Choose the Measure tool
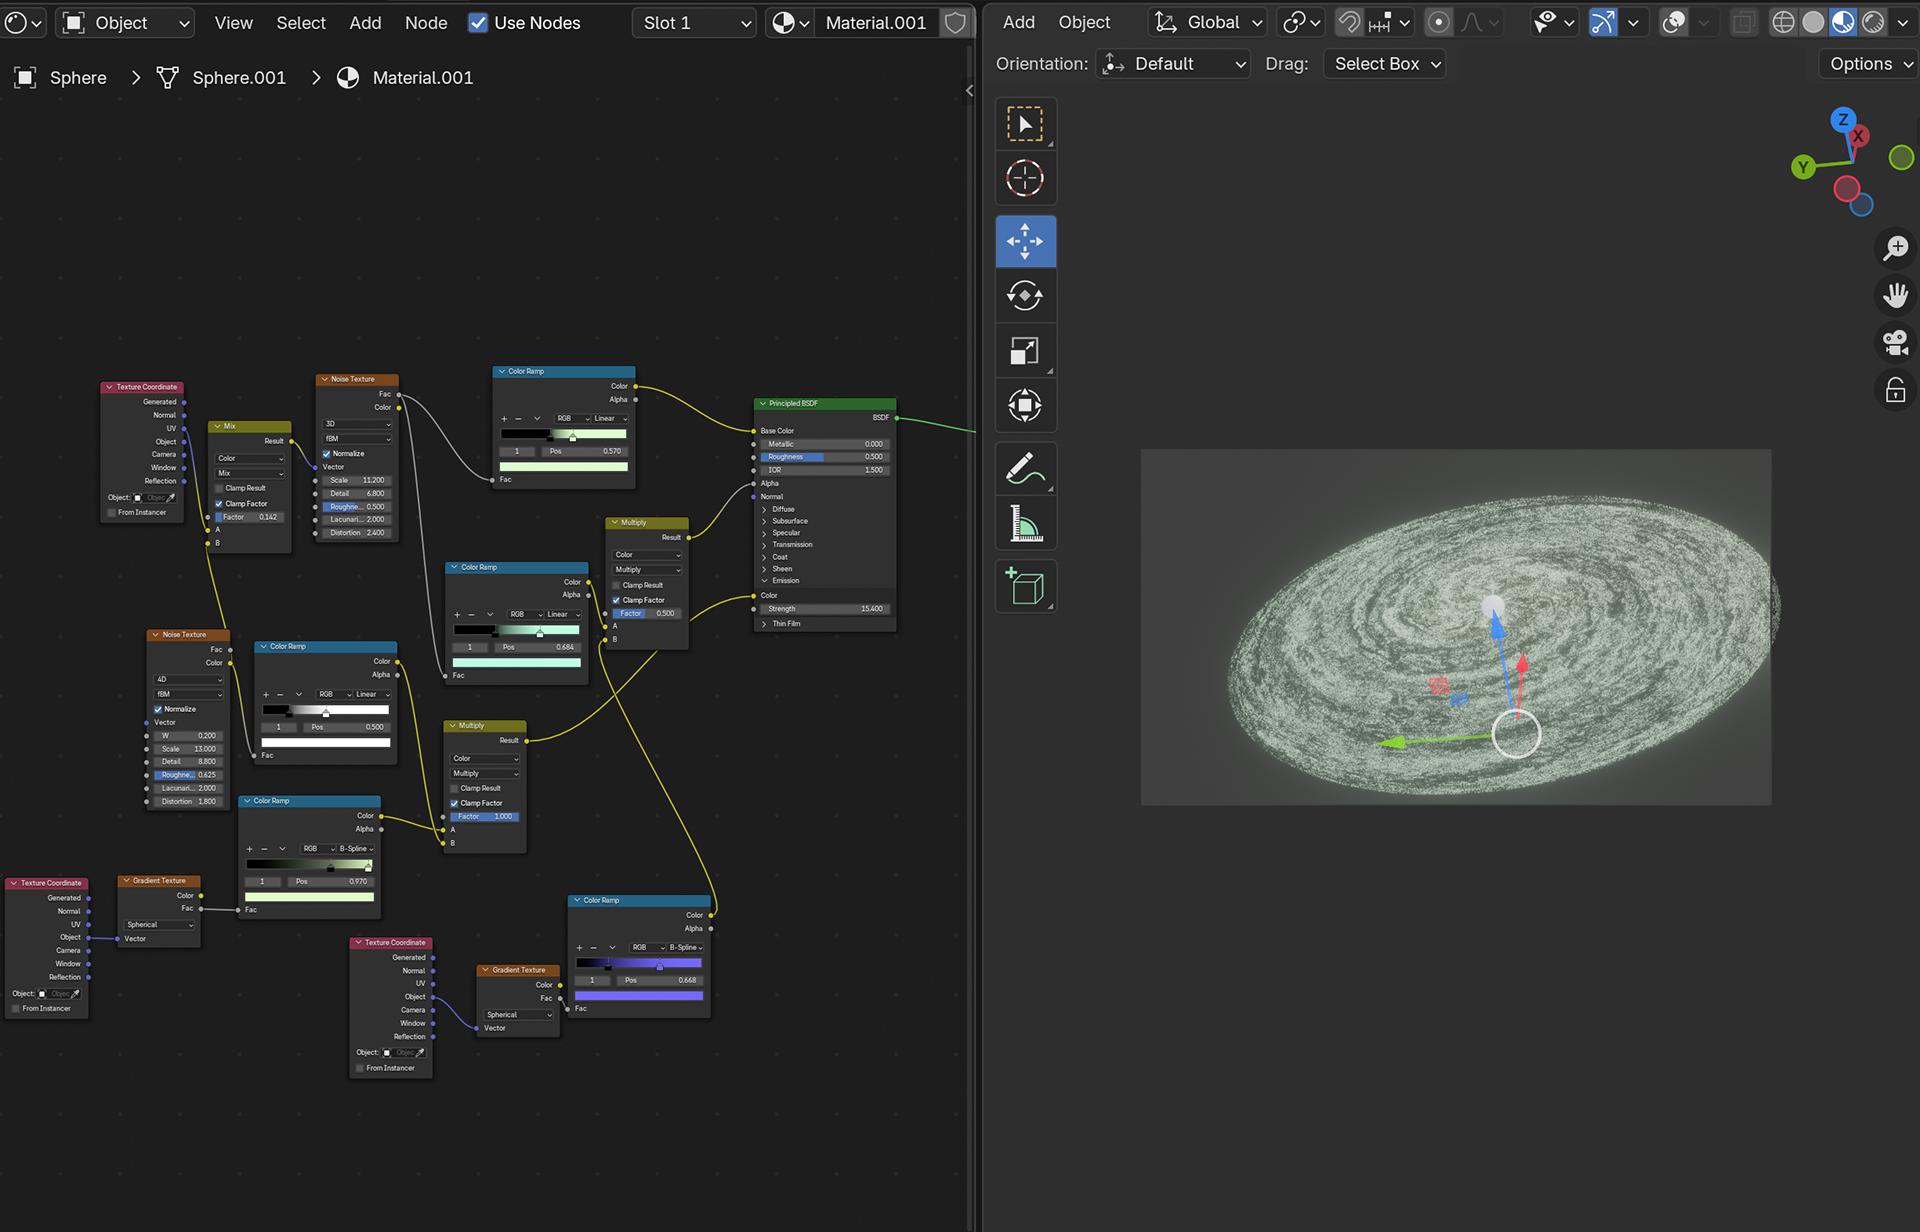 point(1025,524)
